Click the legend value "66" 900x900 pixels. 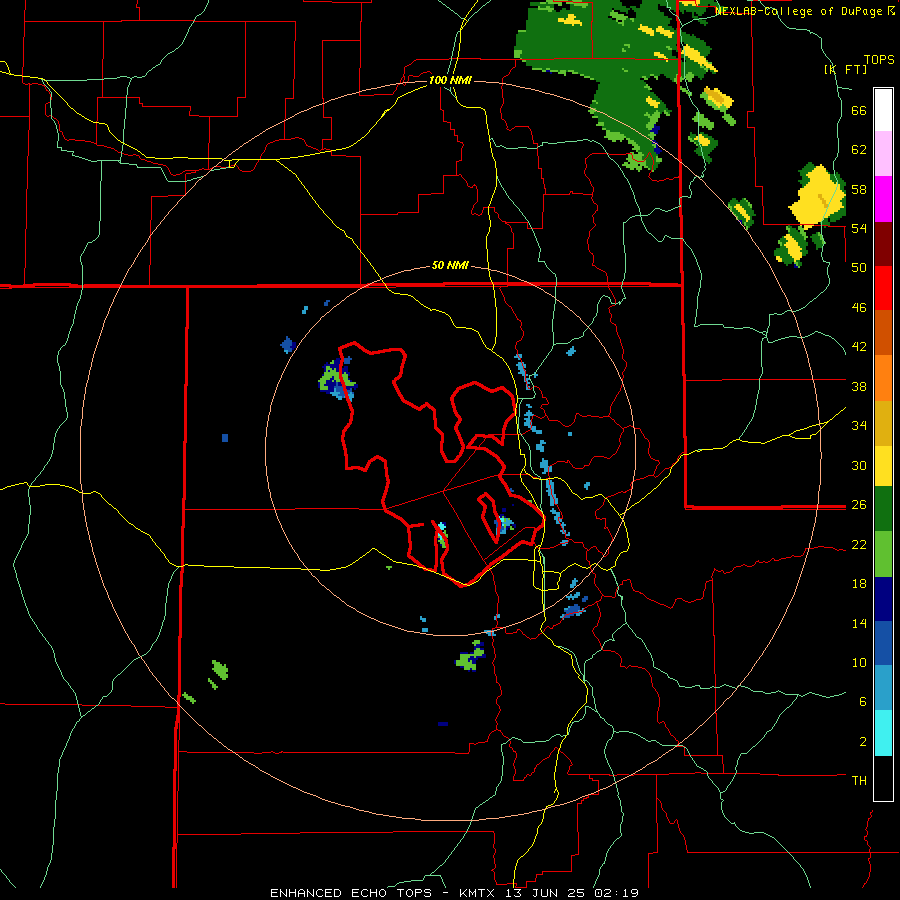tap(859, 110)
